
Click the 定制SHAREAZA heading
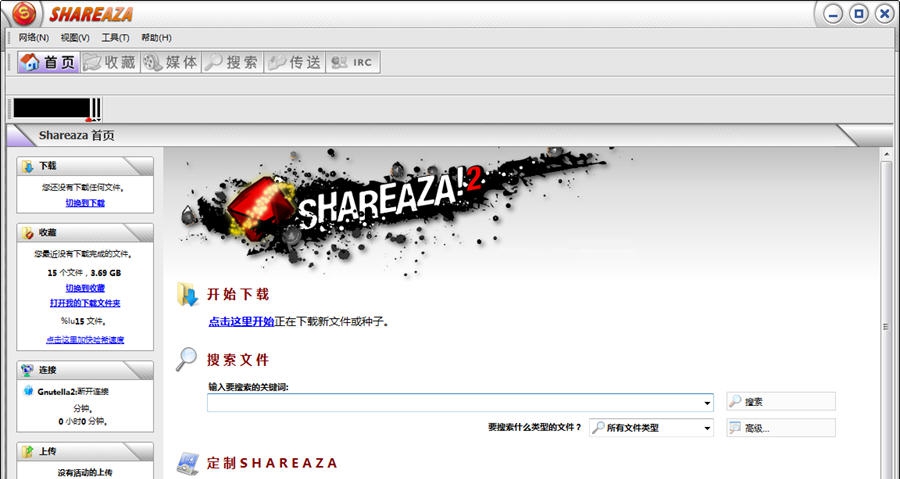(271, 463)
